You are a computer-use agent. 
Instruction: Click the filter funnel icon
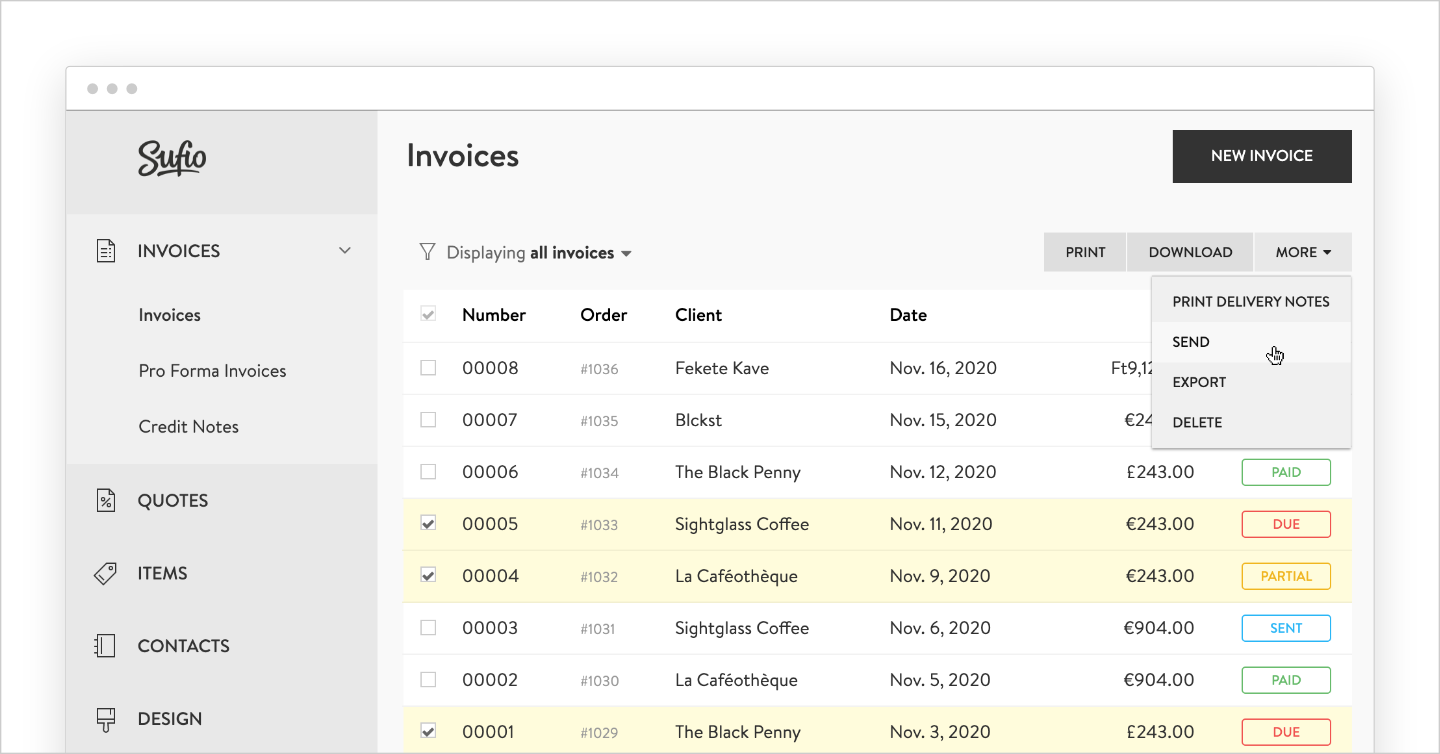coord(427,252)
